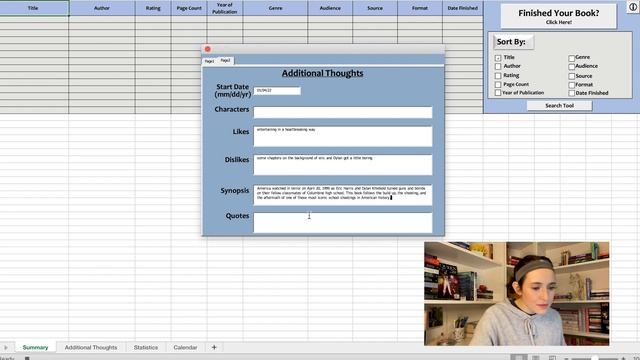Enable the Author sort checkbox

tap(498, 66)
